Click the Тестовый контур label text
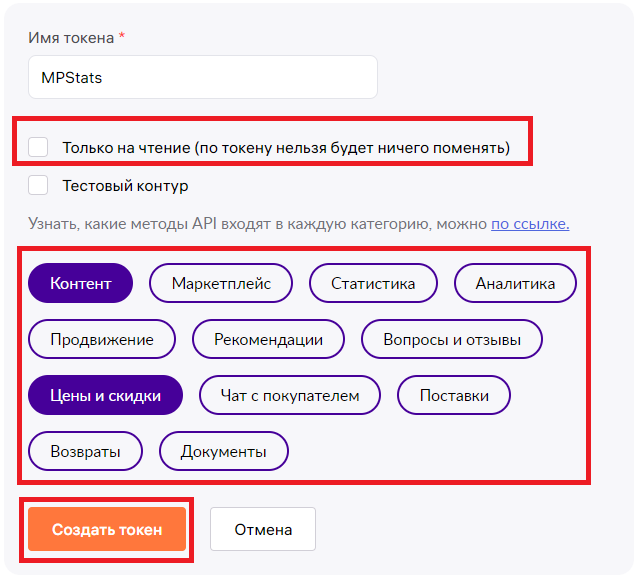Image resolution: width=639 pixels, height=579 pixels. 125,186
